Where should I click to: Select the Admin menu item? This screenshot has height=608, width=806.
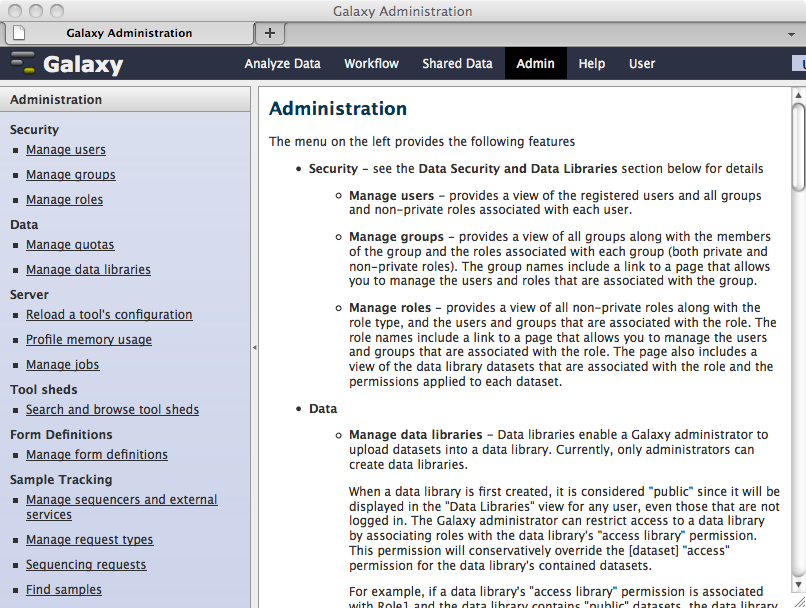point(535,64)
